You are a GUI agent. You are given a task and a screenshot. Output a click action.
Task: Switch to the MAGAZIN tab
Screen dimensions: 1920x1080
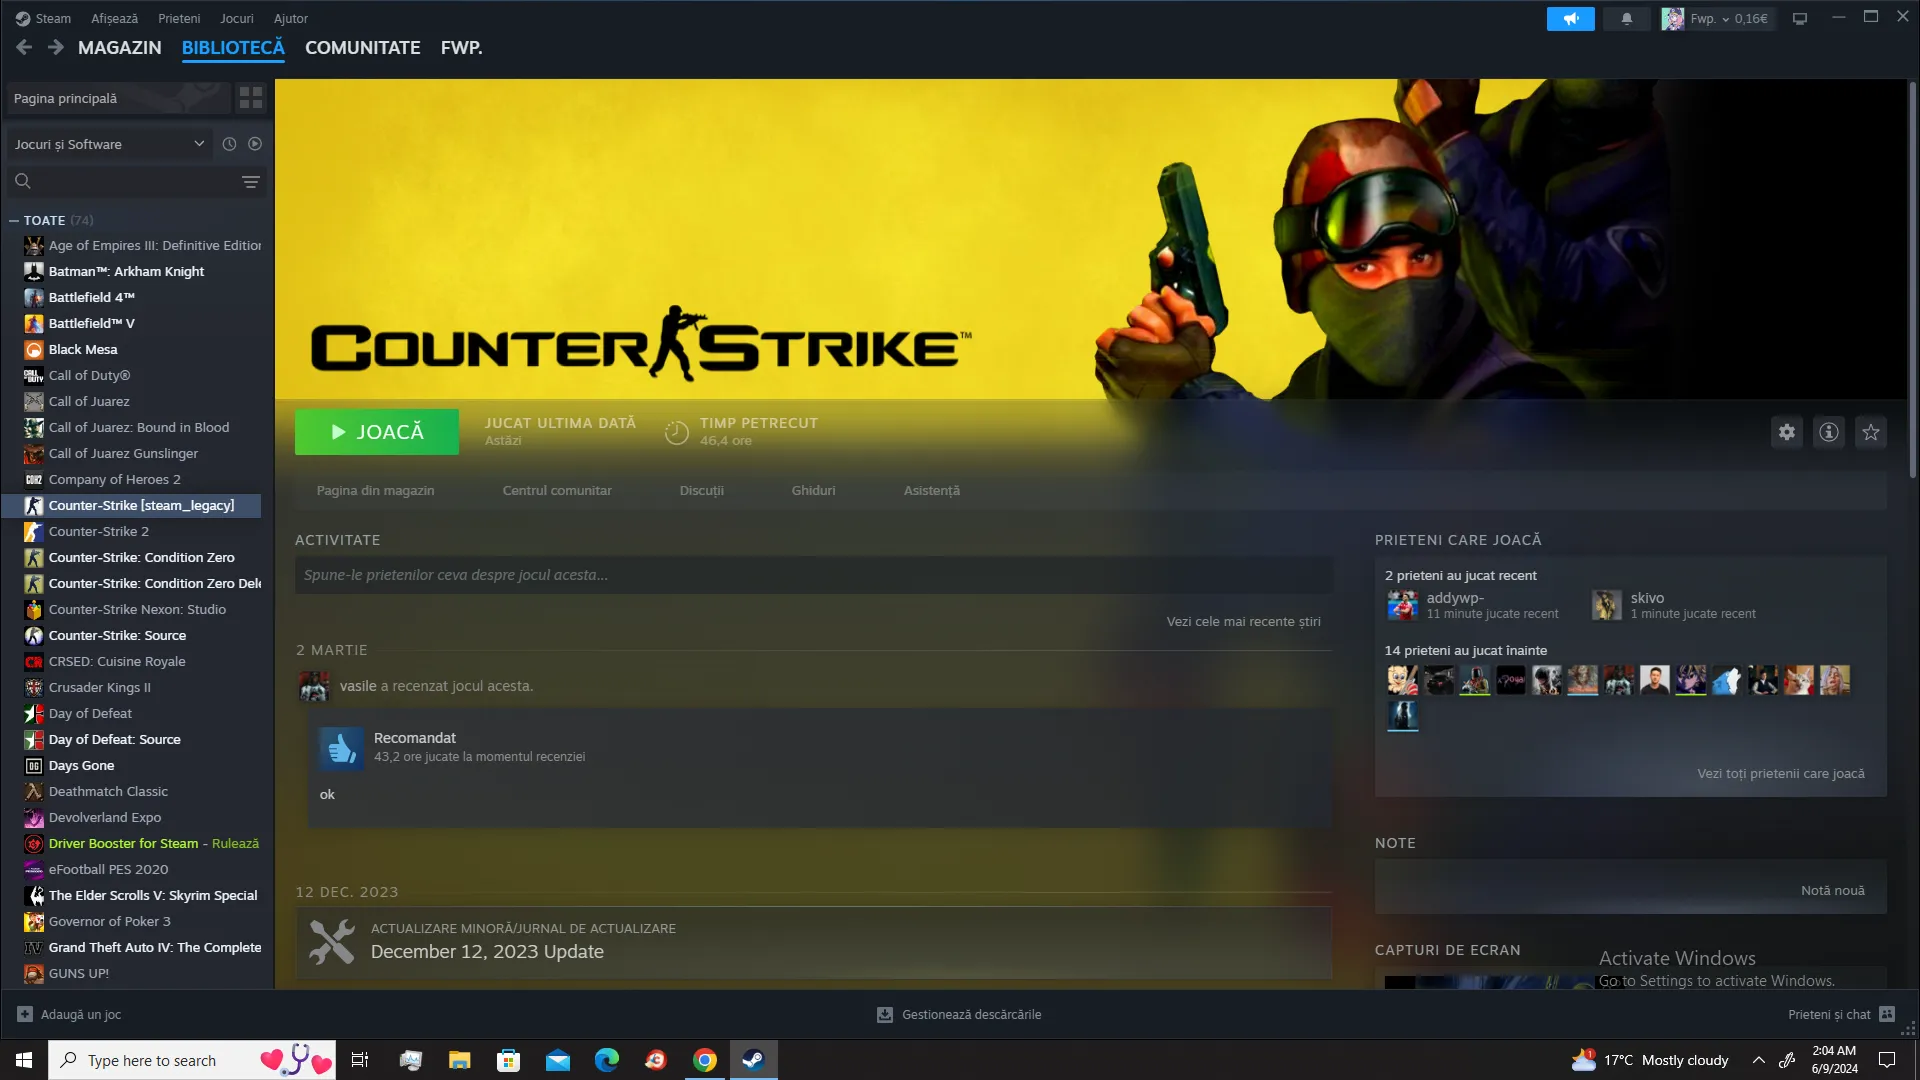pyautogui.click(x=119, y=47)
